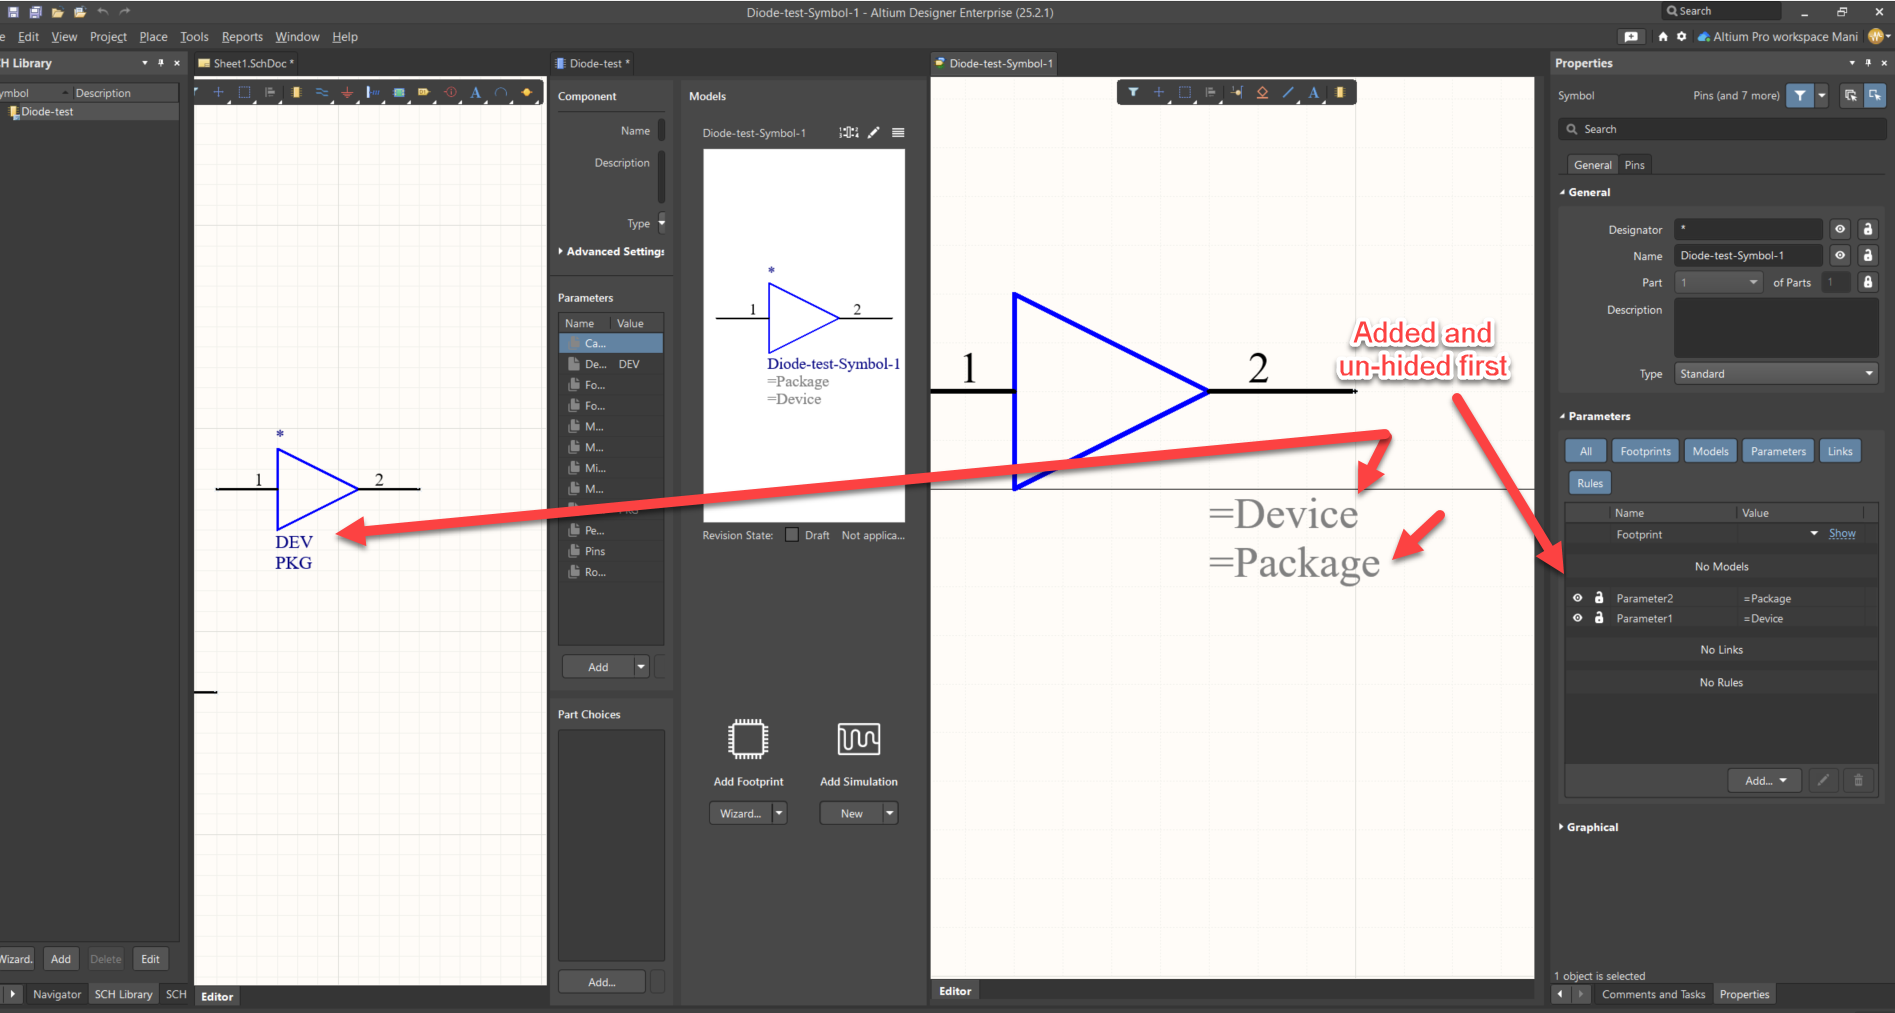Click the Models filter button
1895x1013 pixels.
coord(1710,451)
